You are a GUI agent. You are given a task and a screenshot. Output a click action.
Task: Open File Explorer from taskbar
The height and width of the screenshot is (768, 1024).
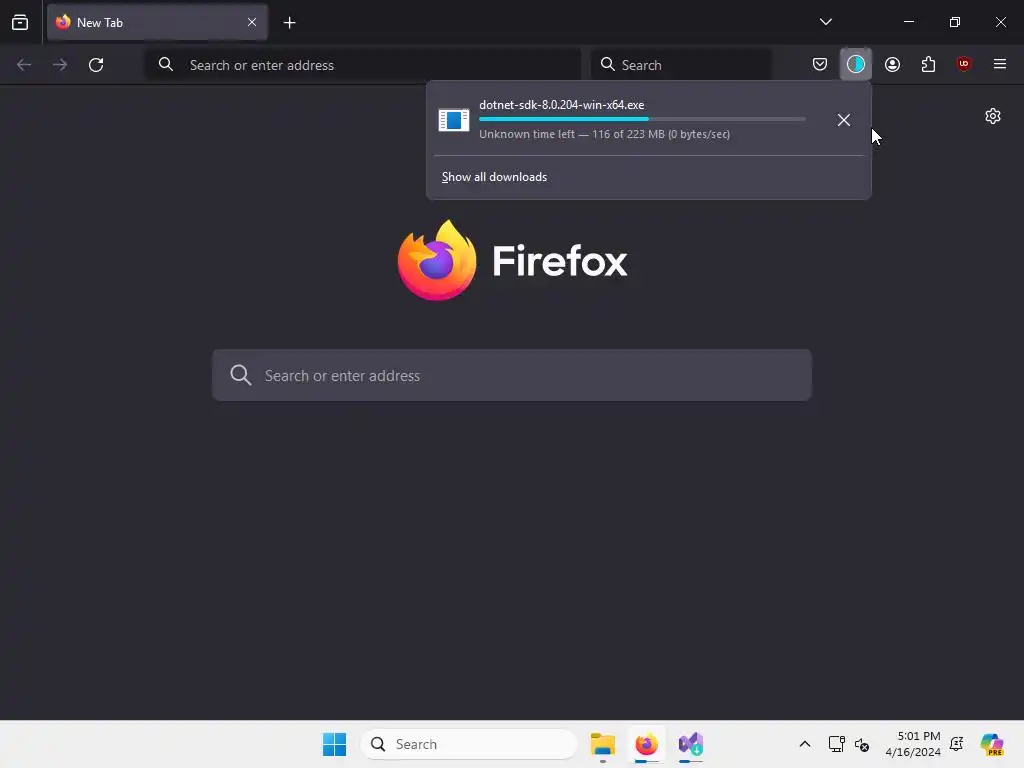coord(603,744)
